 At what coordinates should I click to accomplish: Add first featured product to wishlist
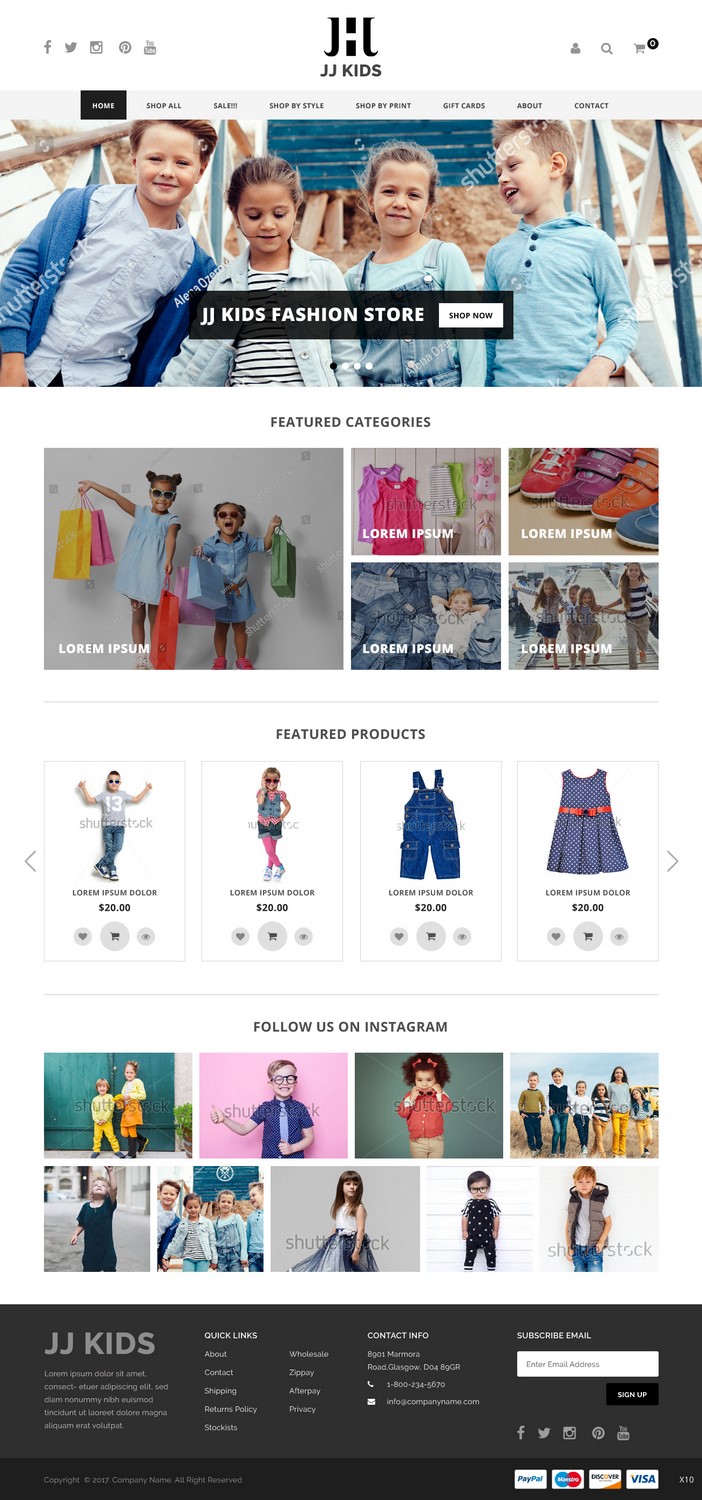pyautogui.click(x=83, y=937)
